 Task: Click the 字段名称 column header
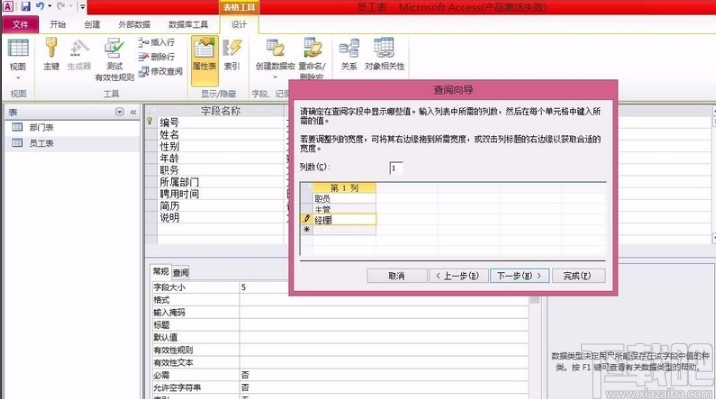tap(221, 110)
